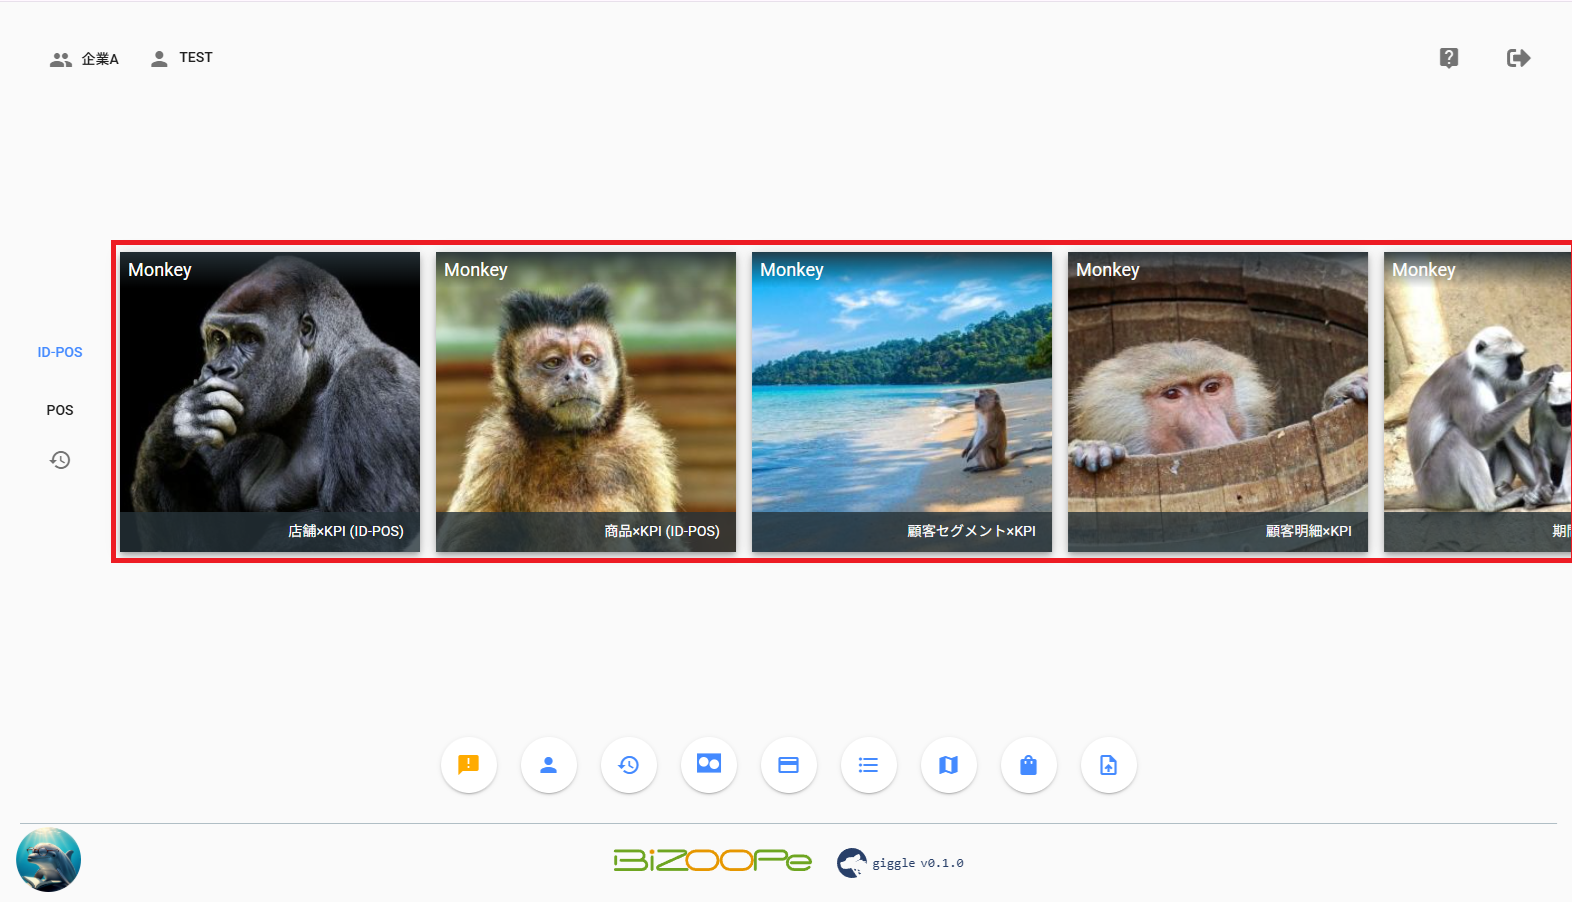The image size is (1572, 902).
Task: Open help via question mark icon
Action: (x=1448, y=58)
